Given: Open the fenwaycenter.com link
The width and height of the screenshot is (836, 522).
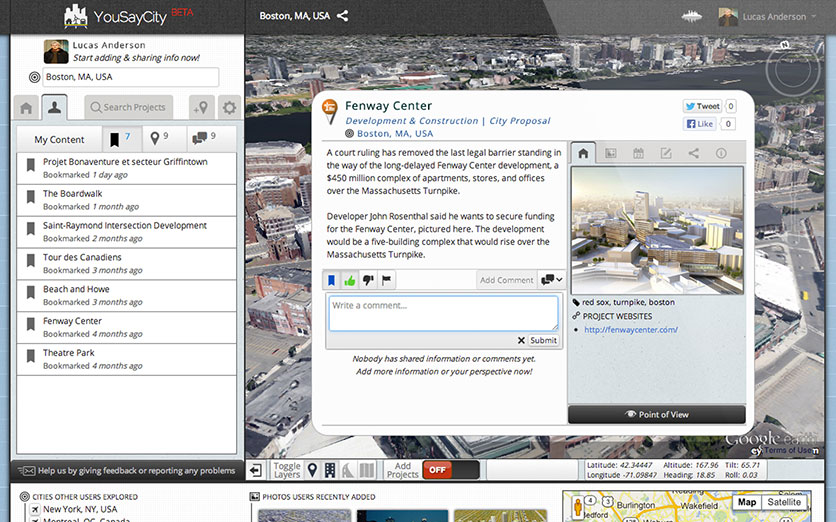Looking at the screenshot, I should coord(631,330).
